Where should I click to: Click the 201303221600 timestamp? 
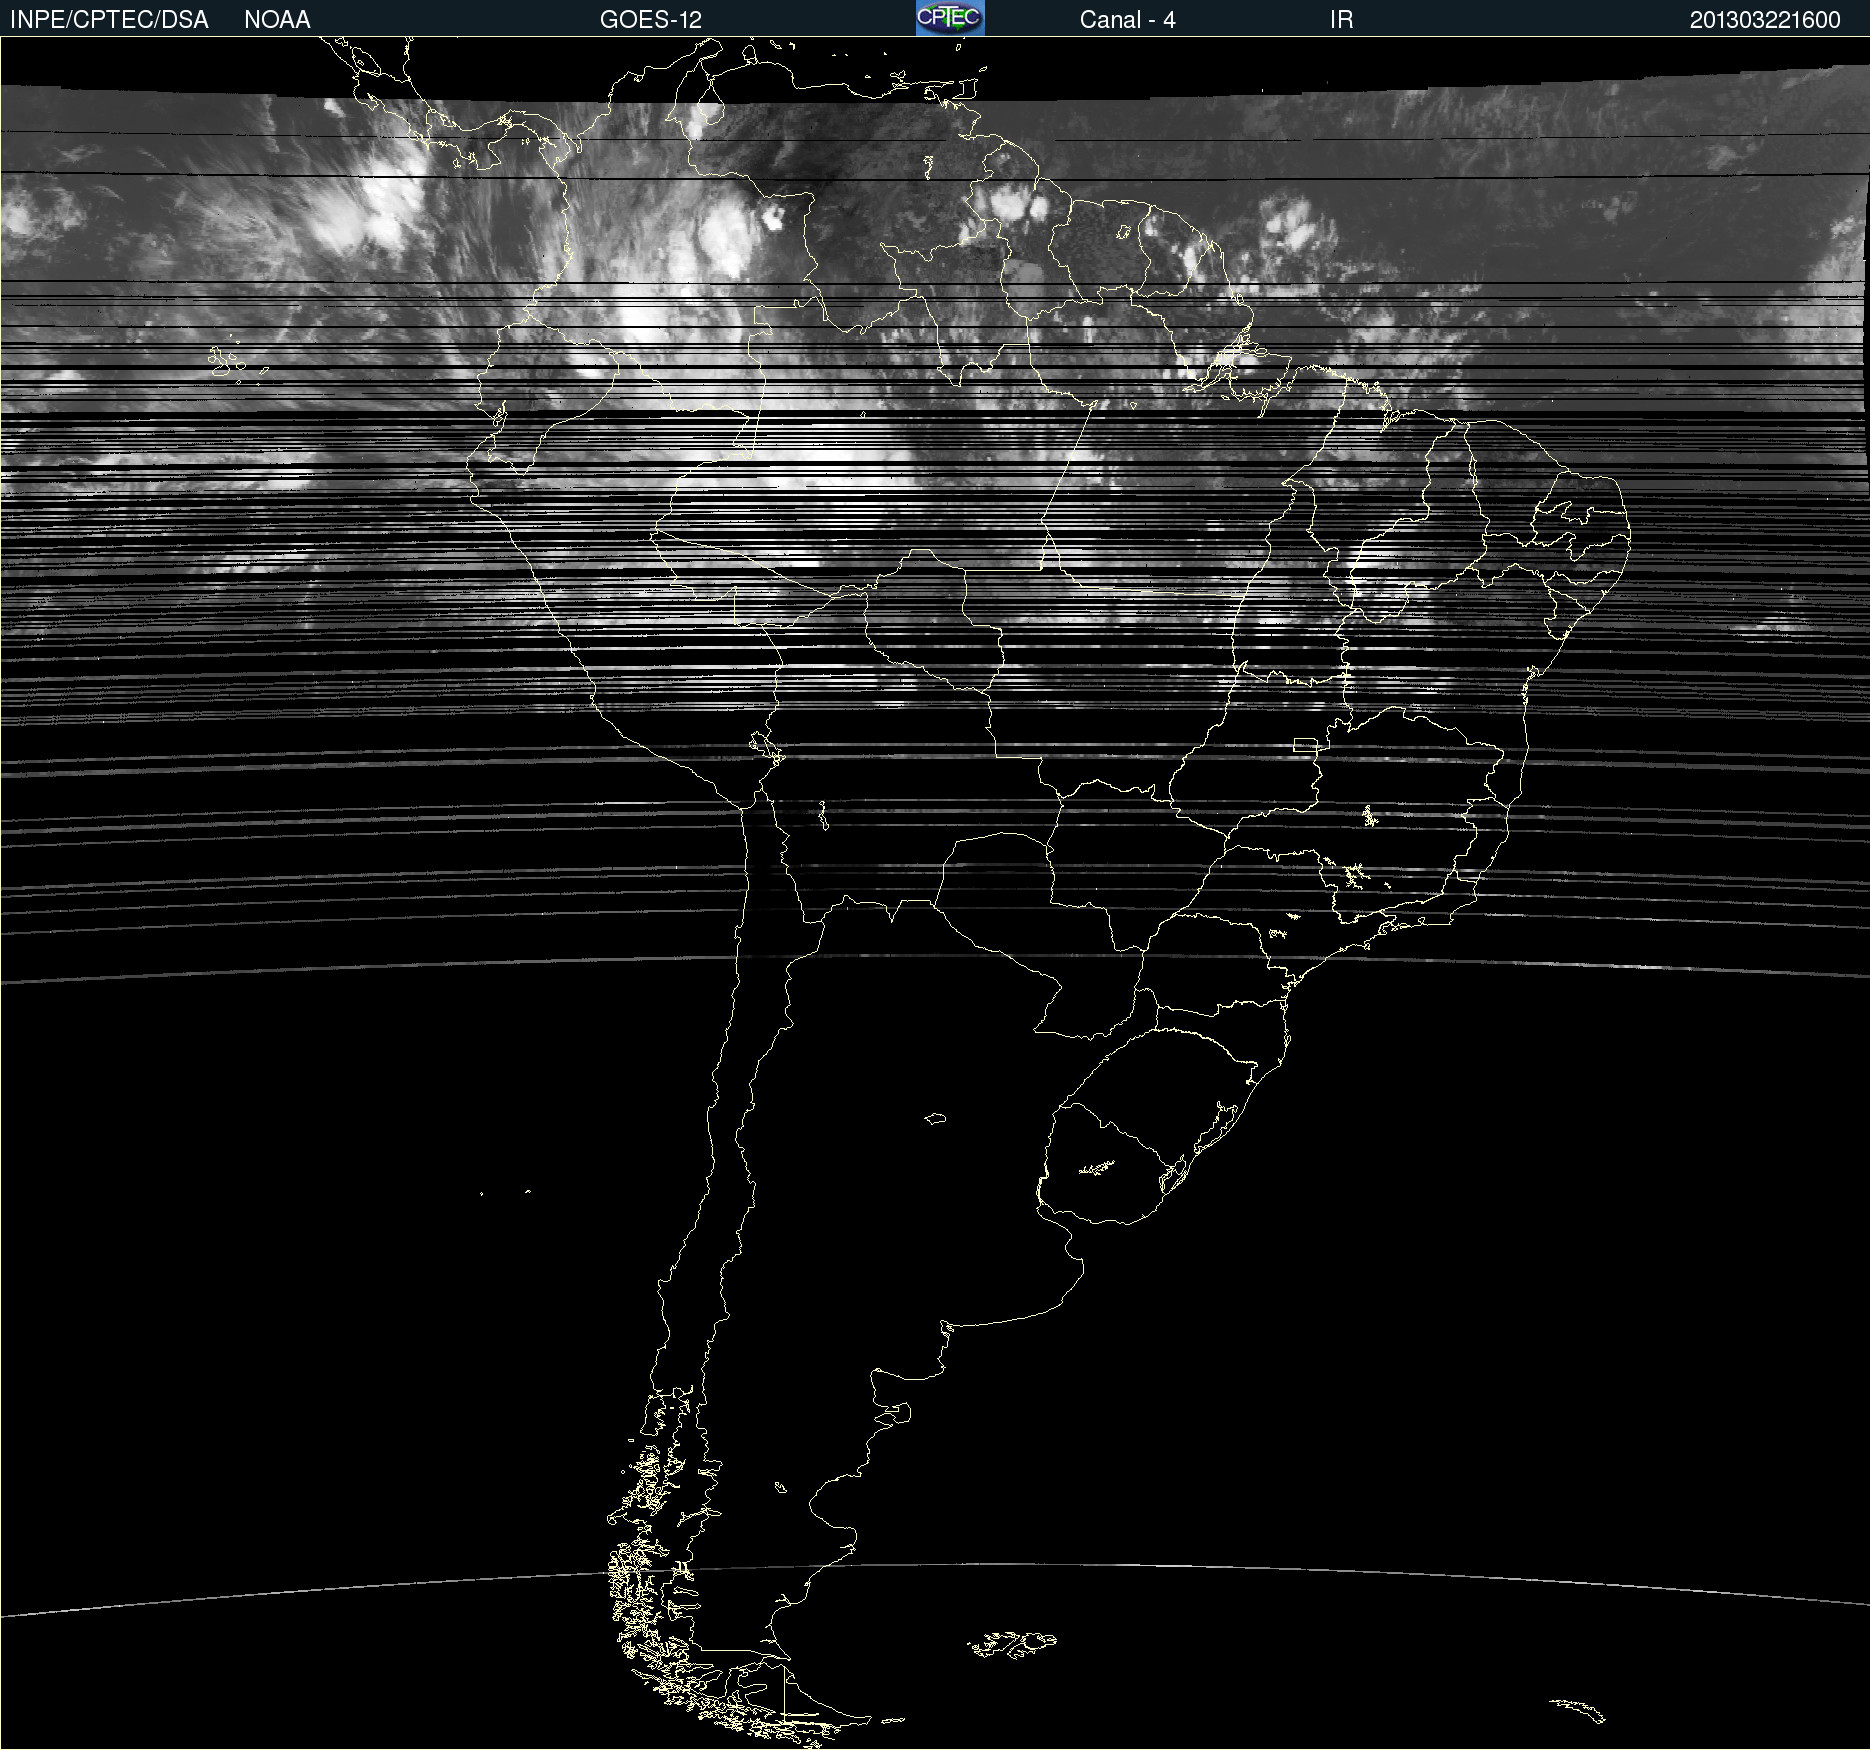point(1765,20)
